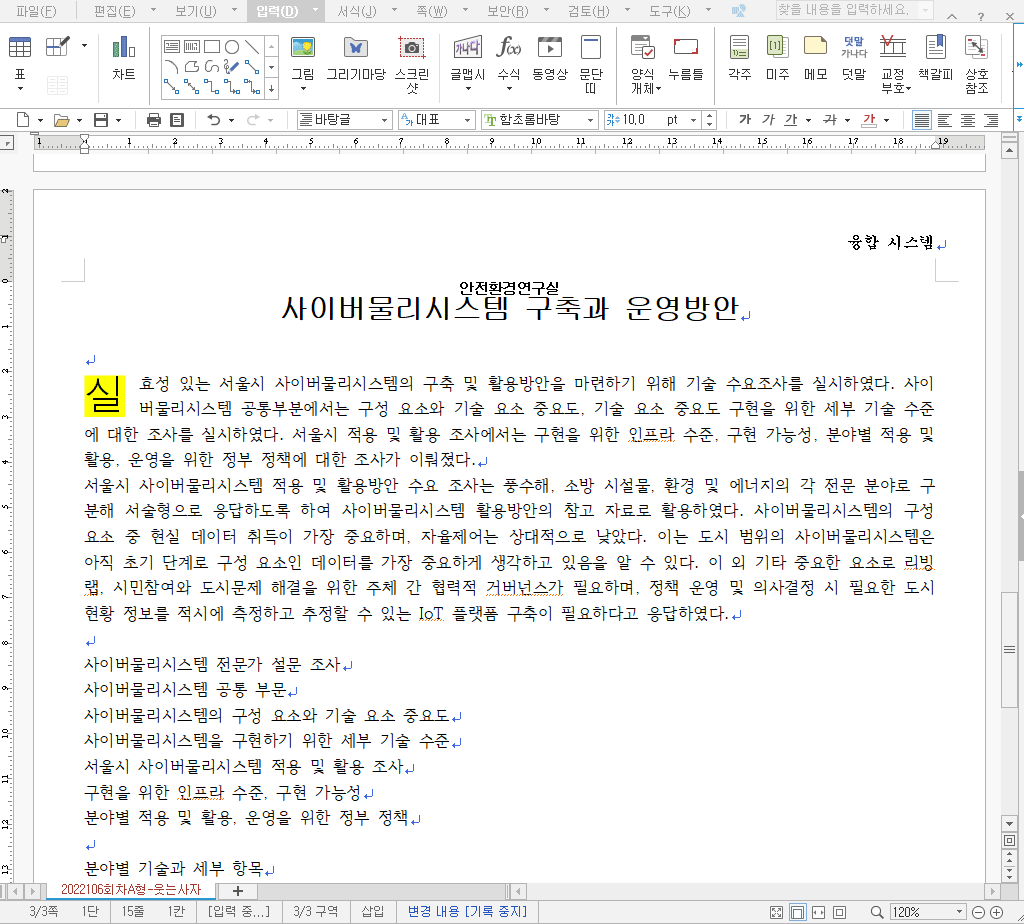1024x924 pixels.
Task: Click the open folder icon
Action: click(61, 119)
